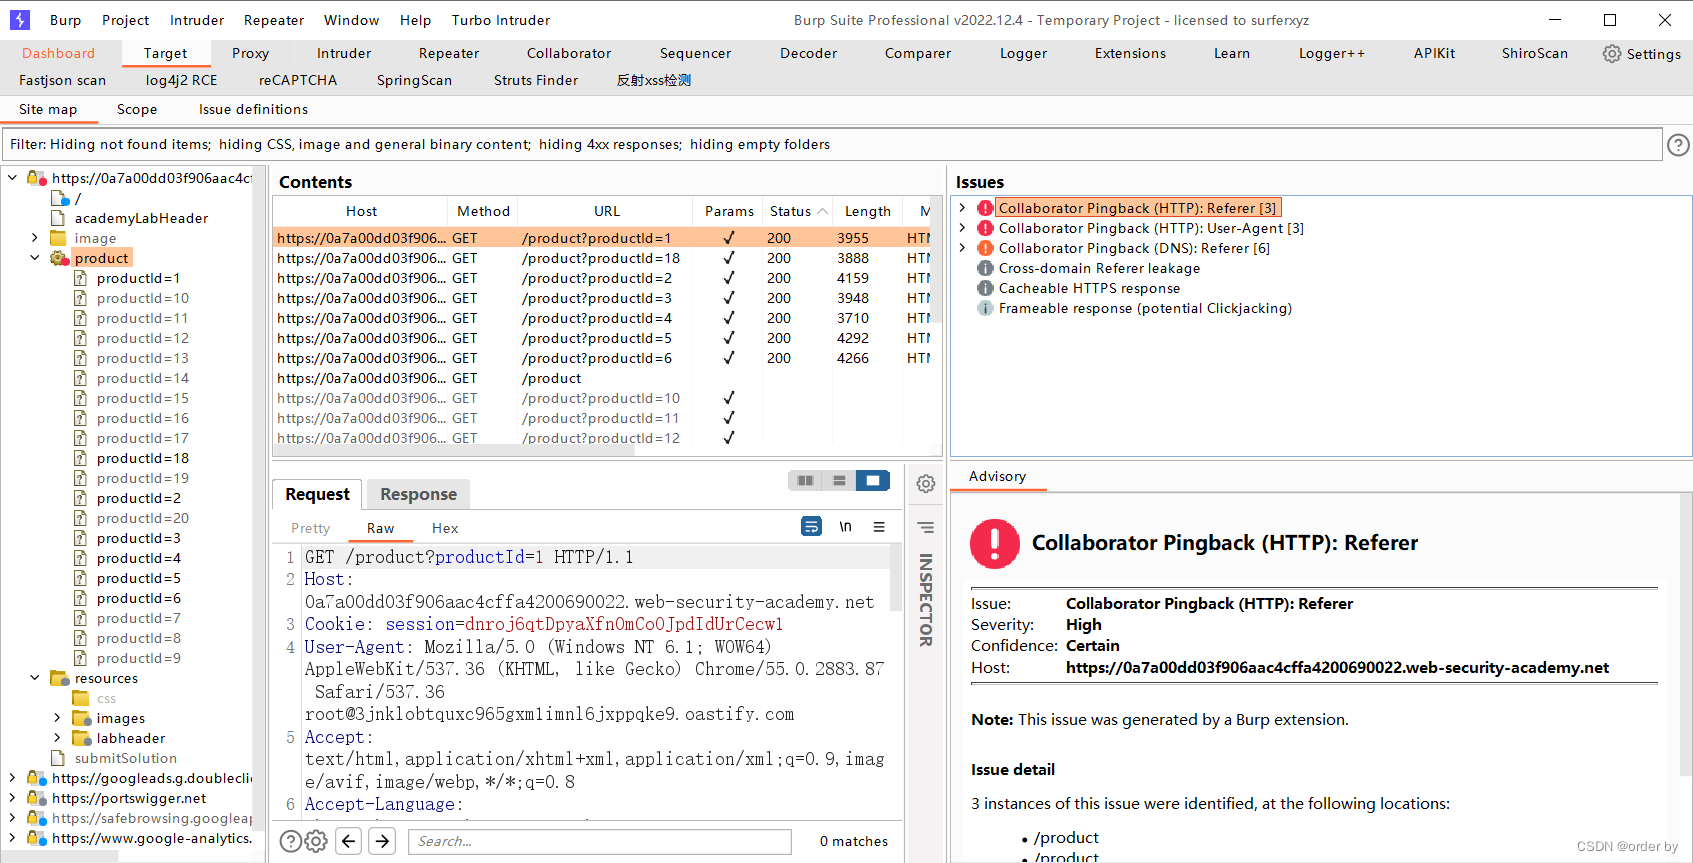Image resolution: width=1693 pixels, height=863 pixels.
Task: Expand Collaborator Pingback (DNS): Referer issue
Action: click(x=962, y=248)
